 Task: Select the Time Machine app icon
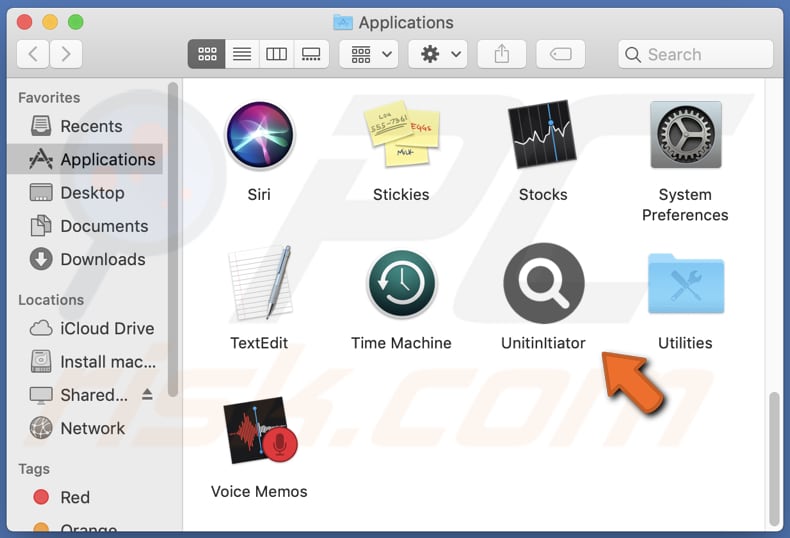click(402, 283)
